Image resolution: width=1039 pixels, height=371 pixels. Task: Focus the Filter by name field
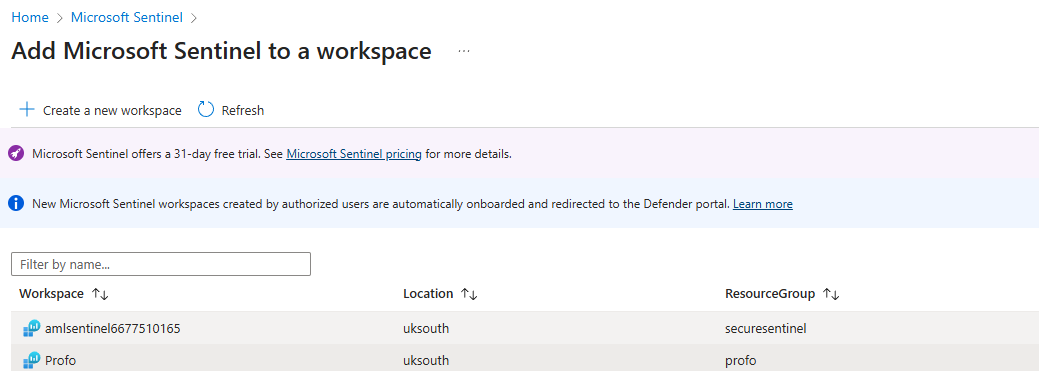click(x=161, y=264)
